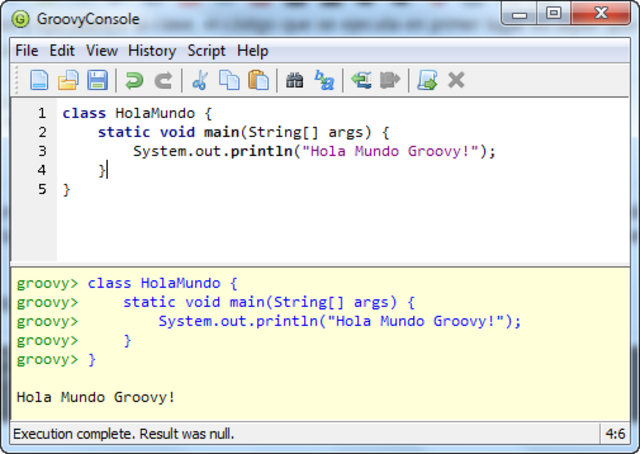Open the Help menu
Viewport: 640px width, 454px height.
[x=253, y=51]
